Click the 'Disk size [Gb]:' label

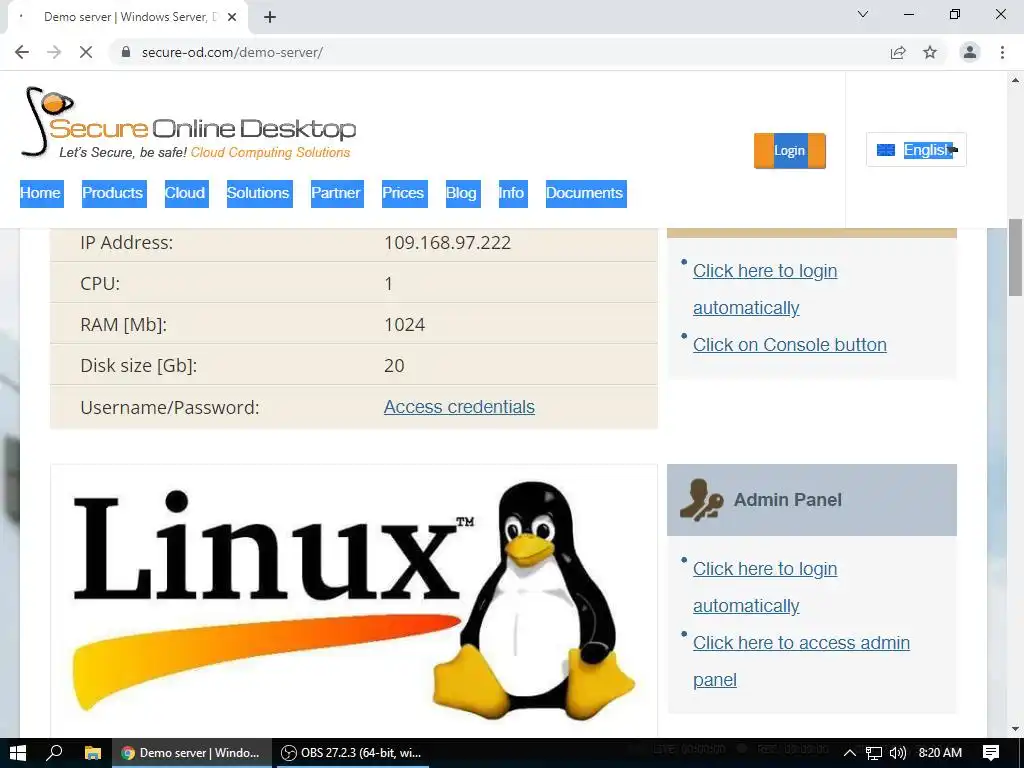[x=138, y=366]
